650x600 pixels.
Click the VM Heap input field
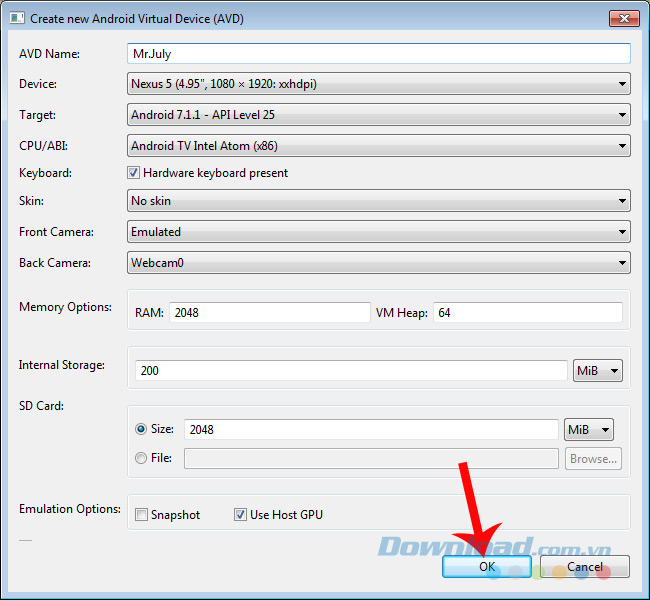[528, 312]
